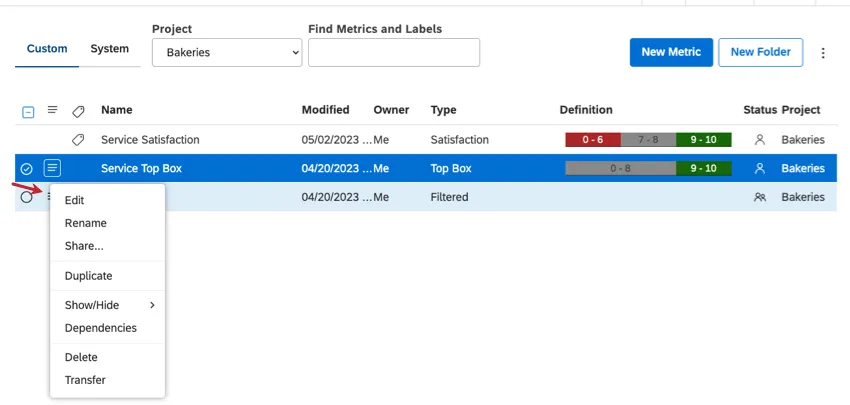Toggle the select-all checkbox in table header
The image size is (850, 405).
[28, 111]
